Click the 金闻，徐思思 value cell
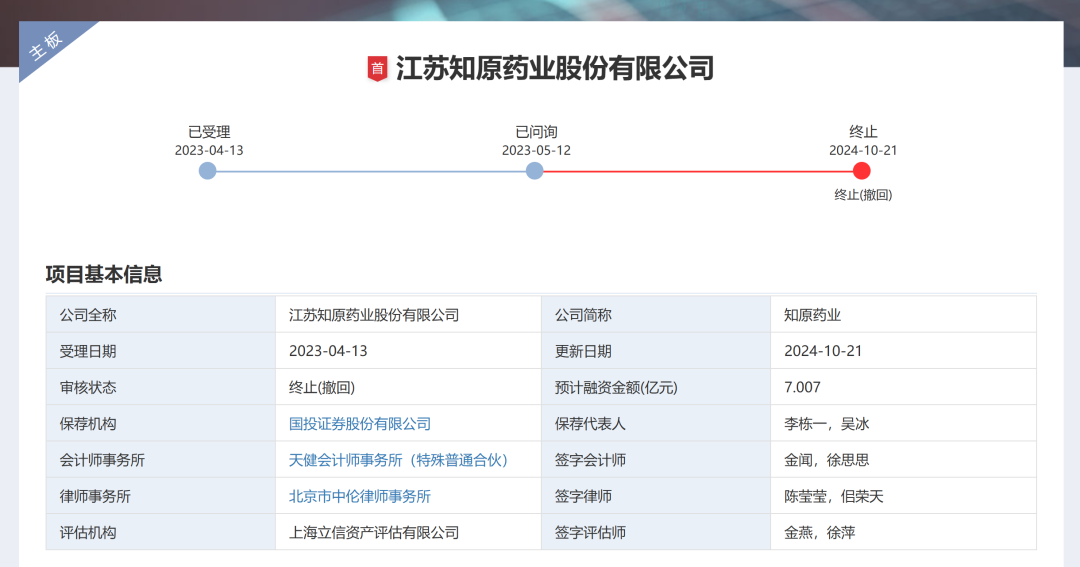 (903, 460)
